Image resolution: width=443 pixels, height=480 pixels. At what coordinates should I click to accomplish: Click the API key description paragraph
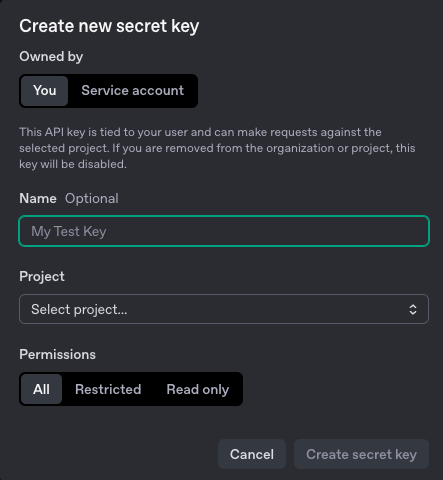(x=217, y=148)
